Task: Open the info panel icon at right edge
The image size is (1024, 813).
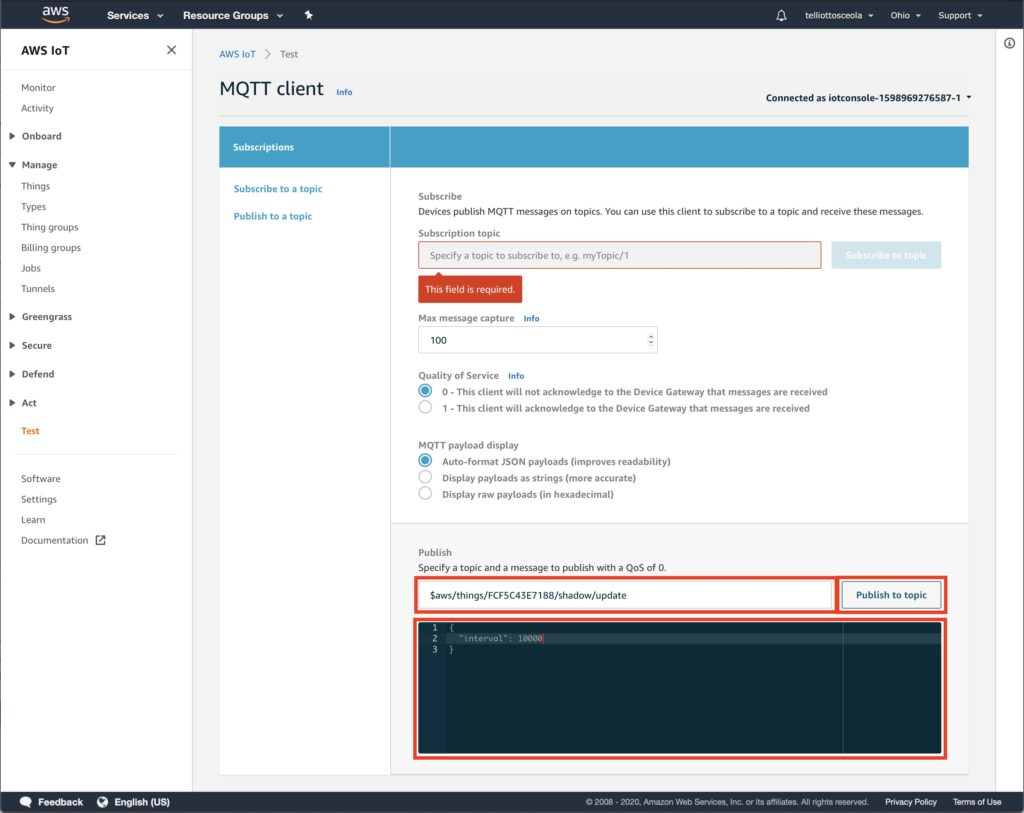Action: point(1009,43)
